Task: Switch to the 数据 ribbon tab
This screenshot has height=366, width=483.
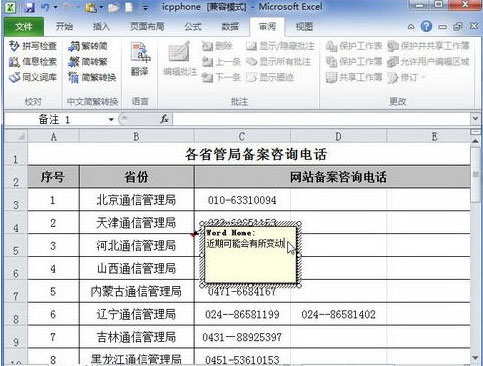Action: (230, 26)
